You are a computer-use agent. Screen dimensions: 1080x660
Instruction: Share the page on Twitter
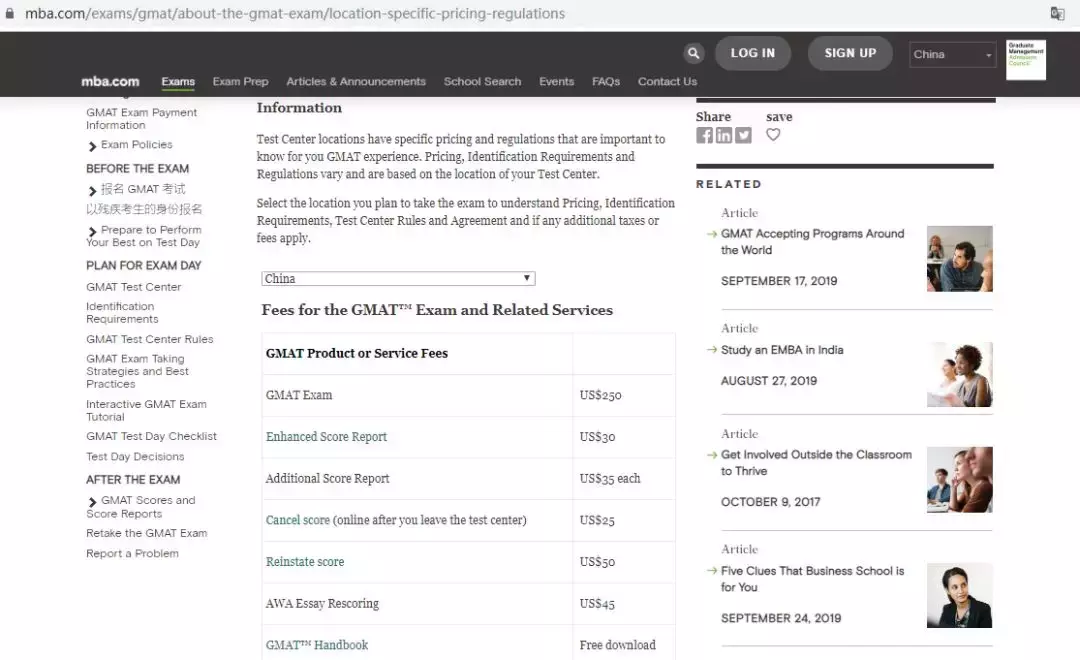point(743,135)
